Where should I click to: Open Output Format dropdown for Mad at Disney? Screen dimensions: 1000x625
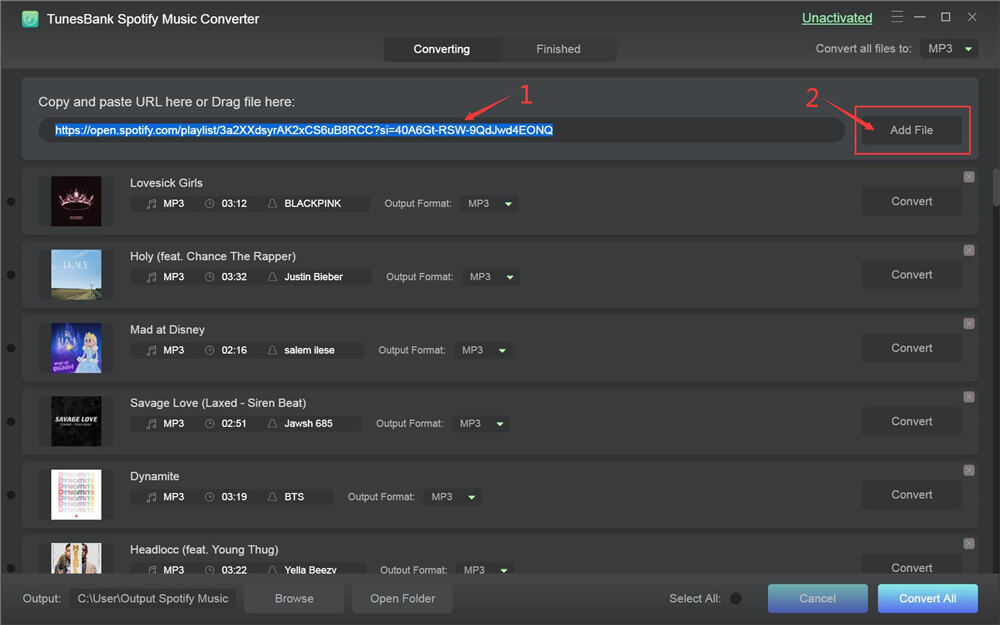[483, 350]
